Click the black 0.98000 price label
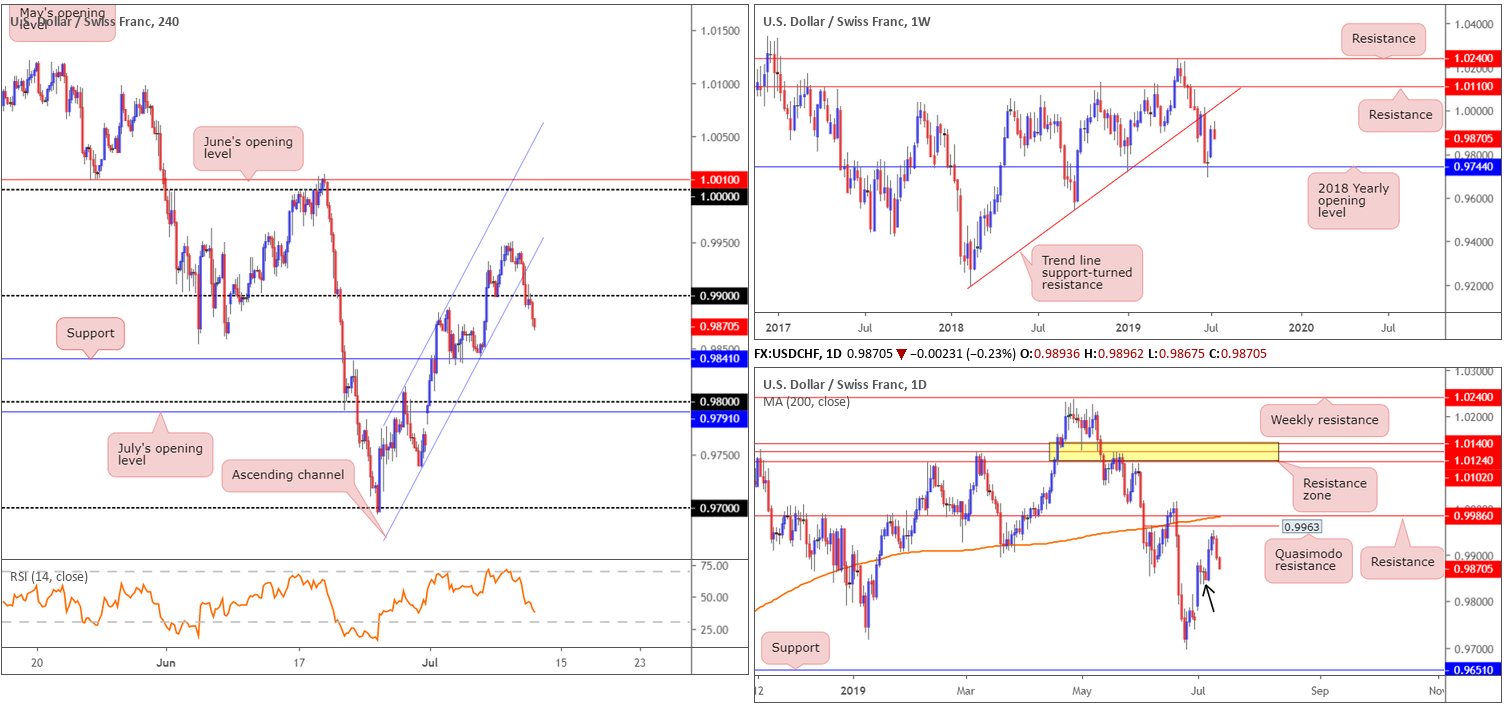 [720, 401]
